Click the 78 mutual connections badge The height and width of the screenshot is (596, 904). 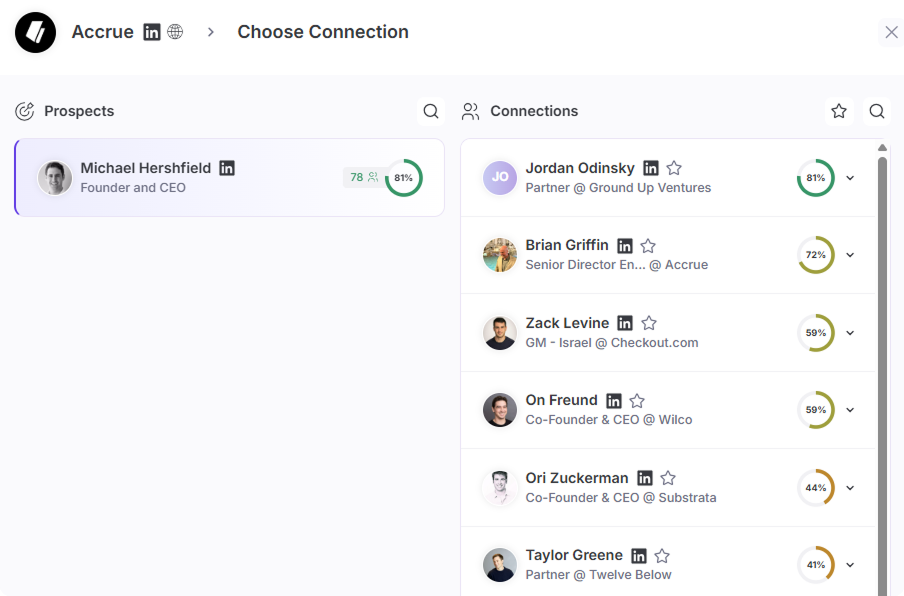364,177
